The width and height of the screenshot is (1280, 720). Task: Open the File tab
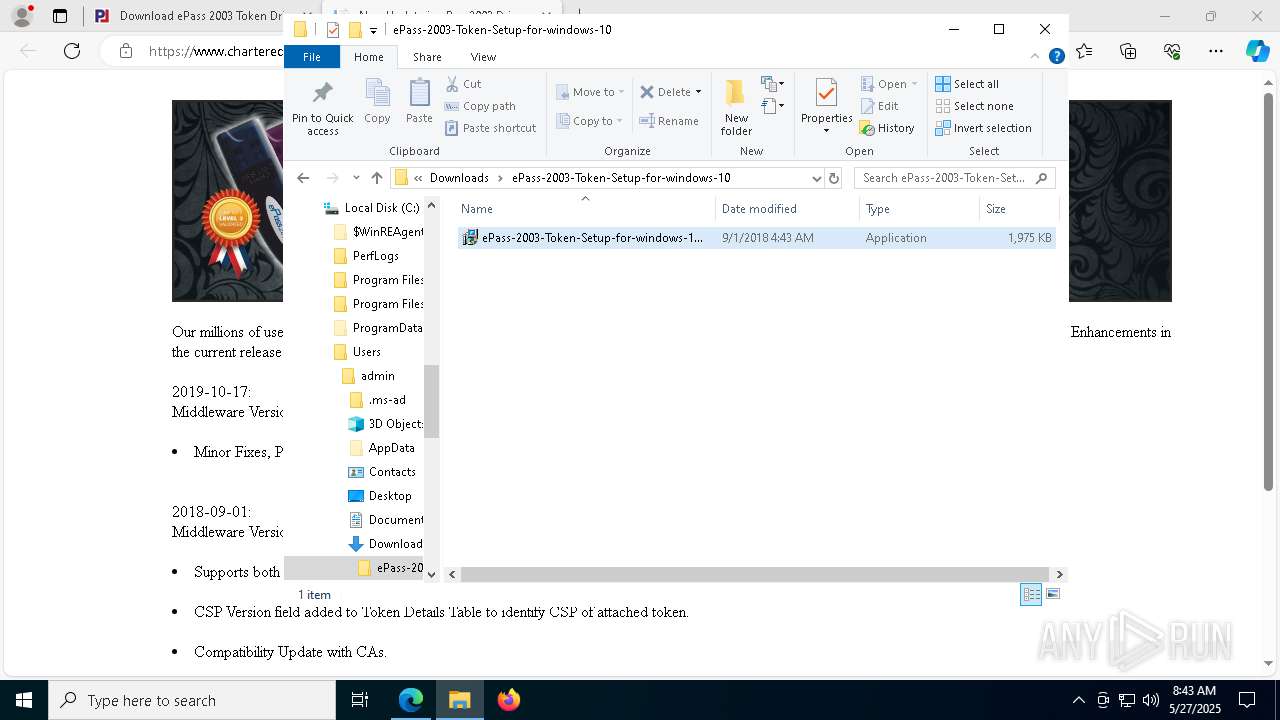tap(312, 57)
